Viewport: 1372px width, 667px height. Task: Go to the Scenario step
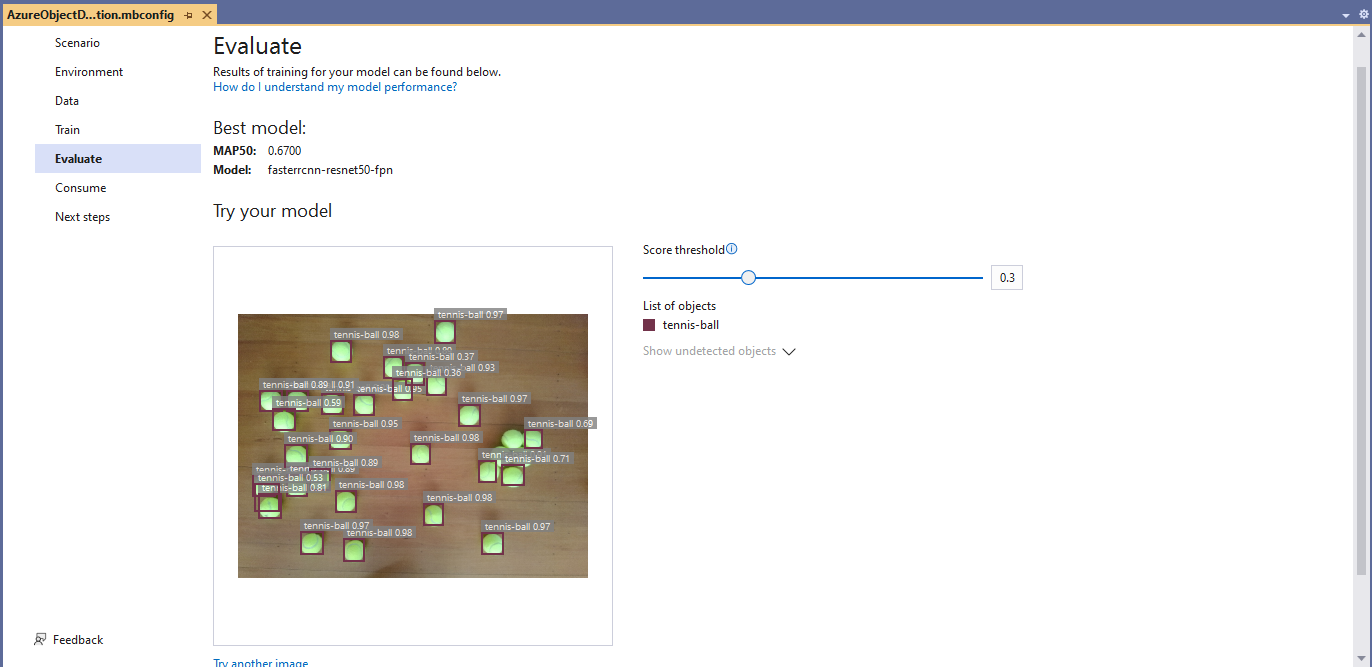(x=77, y=43)
